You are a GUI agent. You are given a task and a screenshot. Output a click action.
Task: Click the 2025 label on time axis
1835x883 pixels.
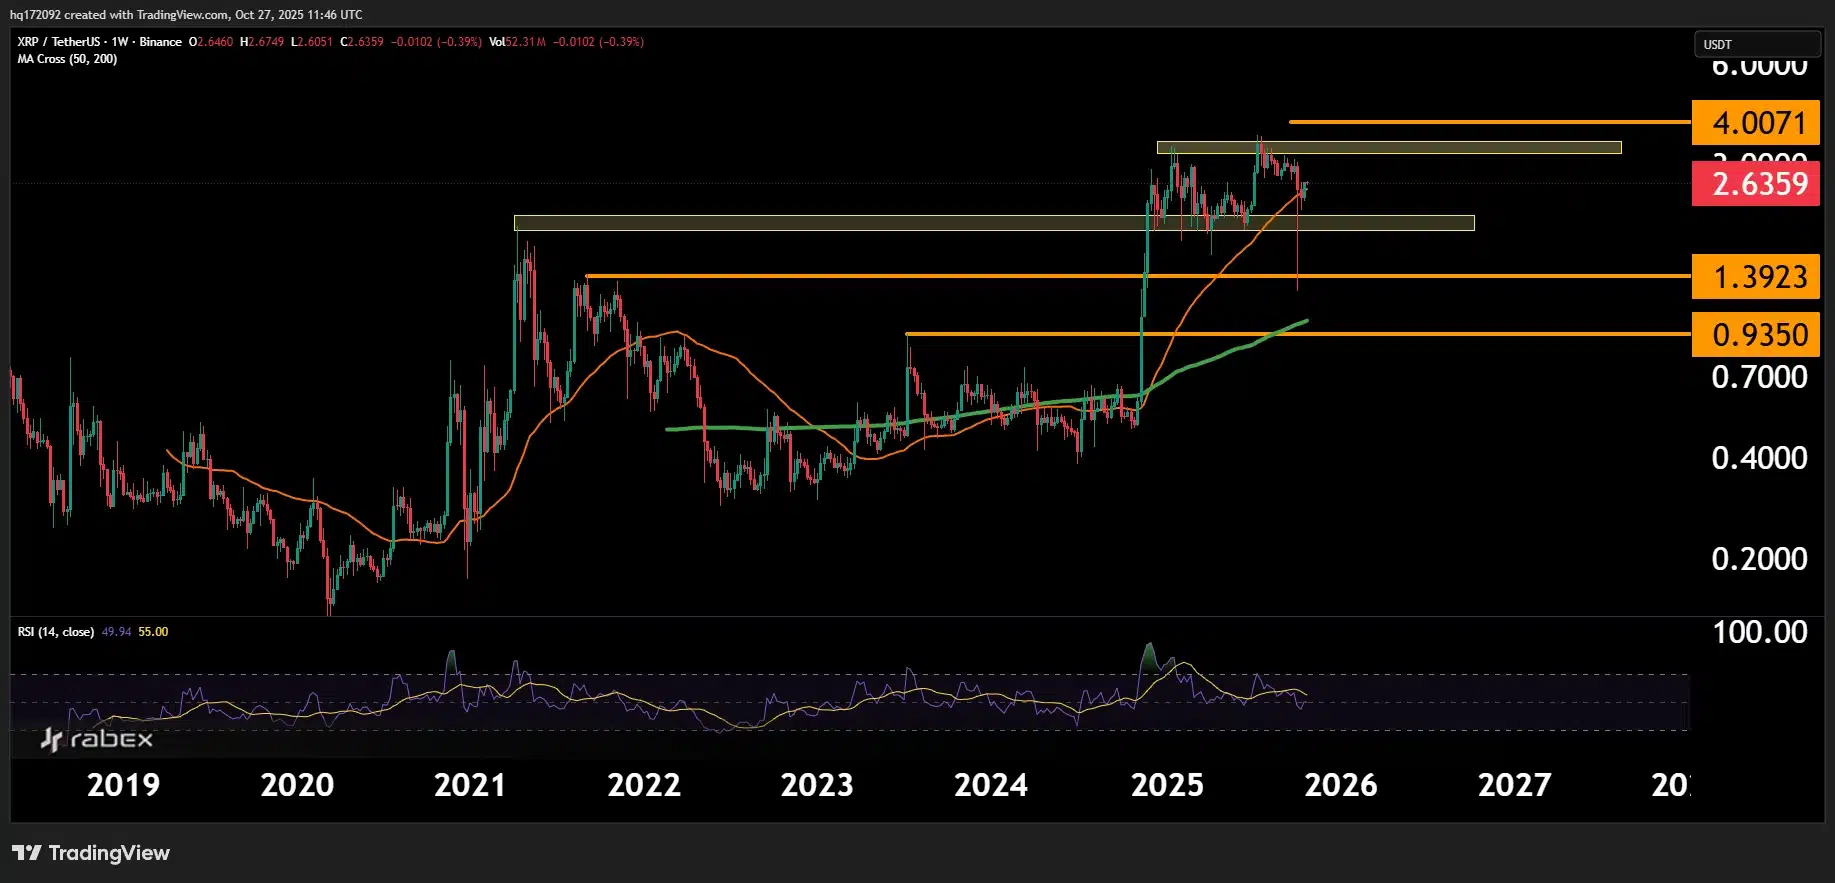pos(1167,786)
